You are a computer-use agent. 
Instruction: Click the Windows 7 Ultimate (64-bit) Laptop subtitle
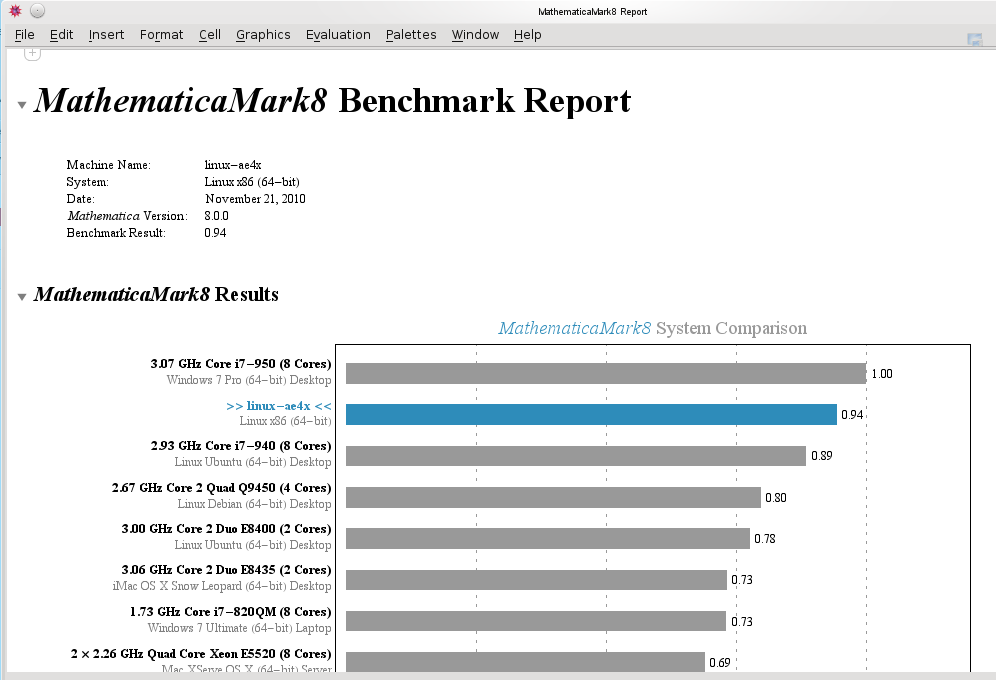tap(239, 628)
